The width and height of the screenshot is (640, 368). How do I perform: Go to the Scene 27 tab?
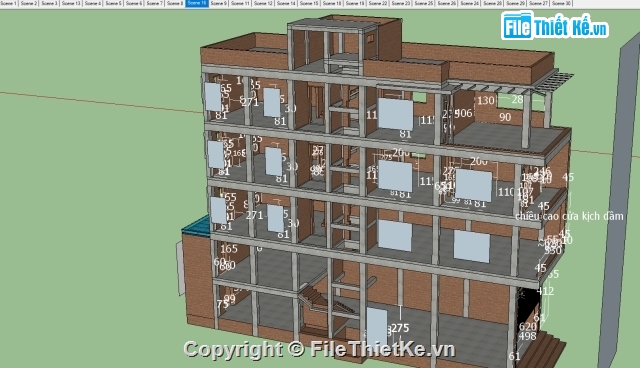click(x=538, y=3)
